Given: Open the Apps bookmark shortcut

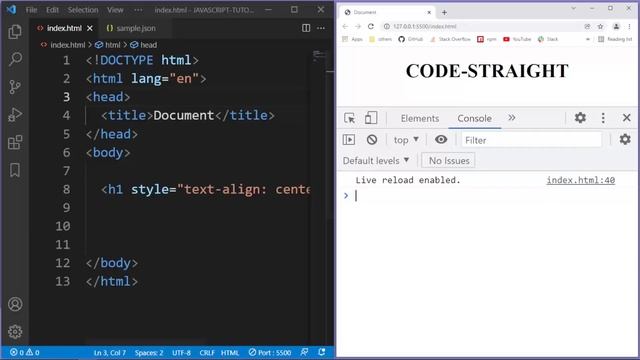Looking at the screenshot, I should point(352,39).
